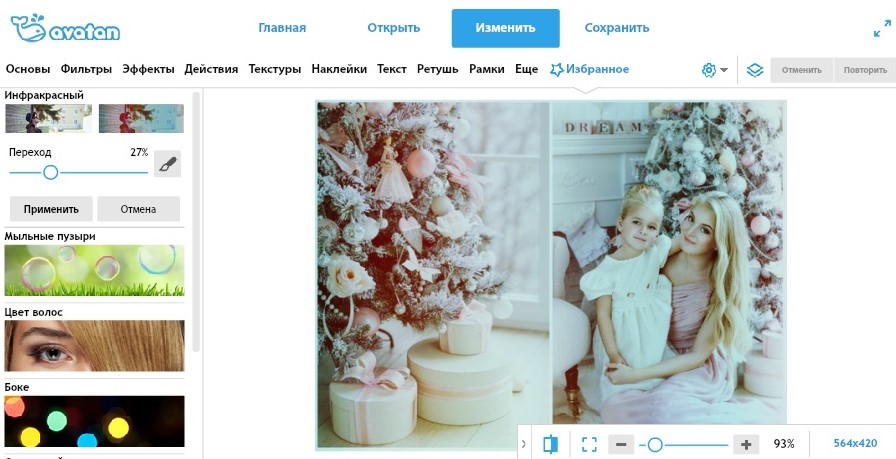This screenshot has height=459, width=896.
Task: Expand the bottom toolbar chevron arrow
Action: (523, 444)
